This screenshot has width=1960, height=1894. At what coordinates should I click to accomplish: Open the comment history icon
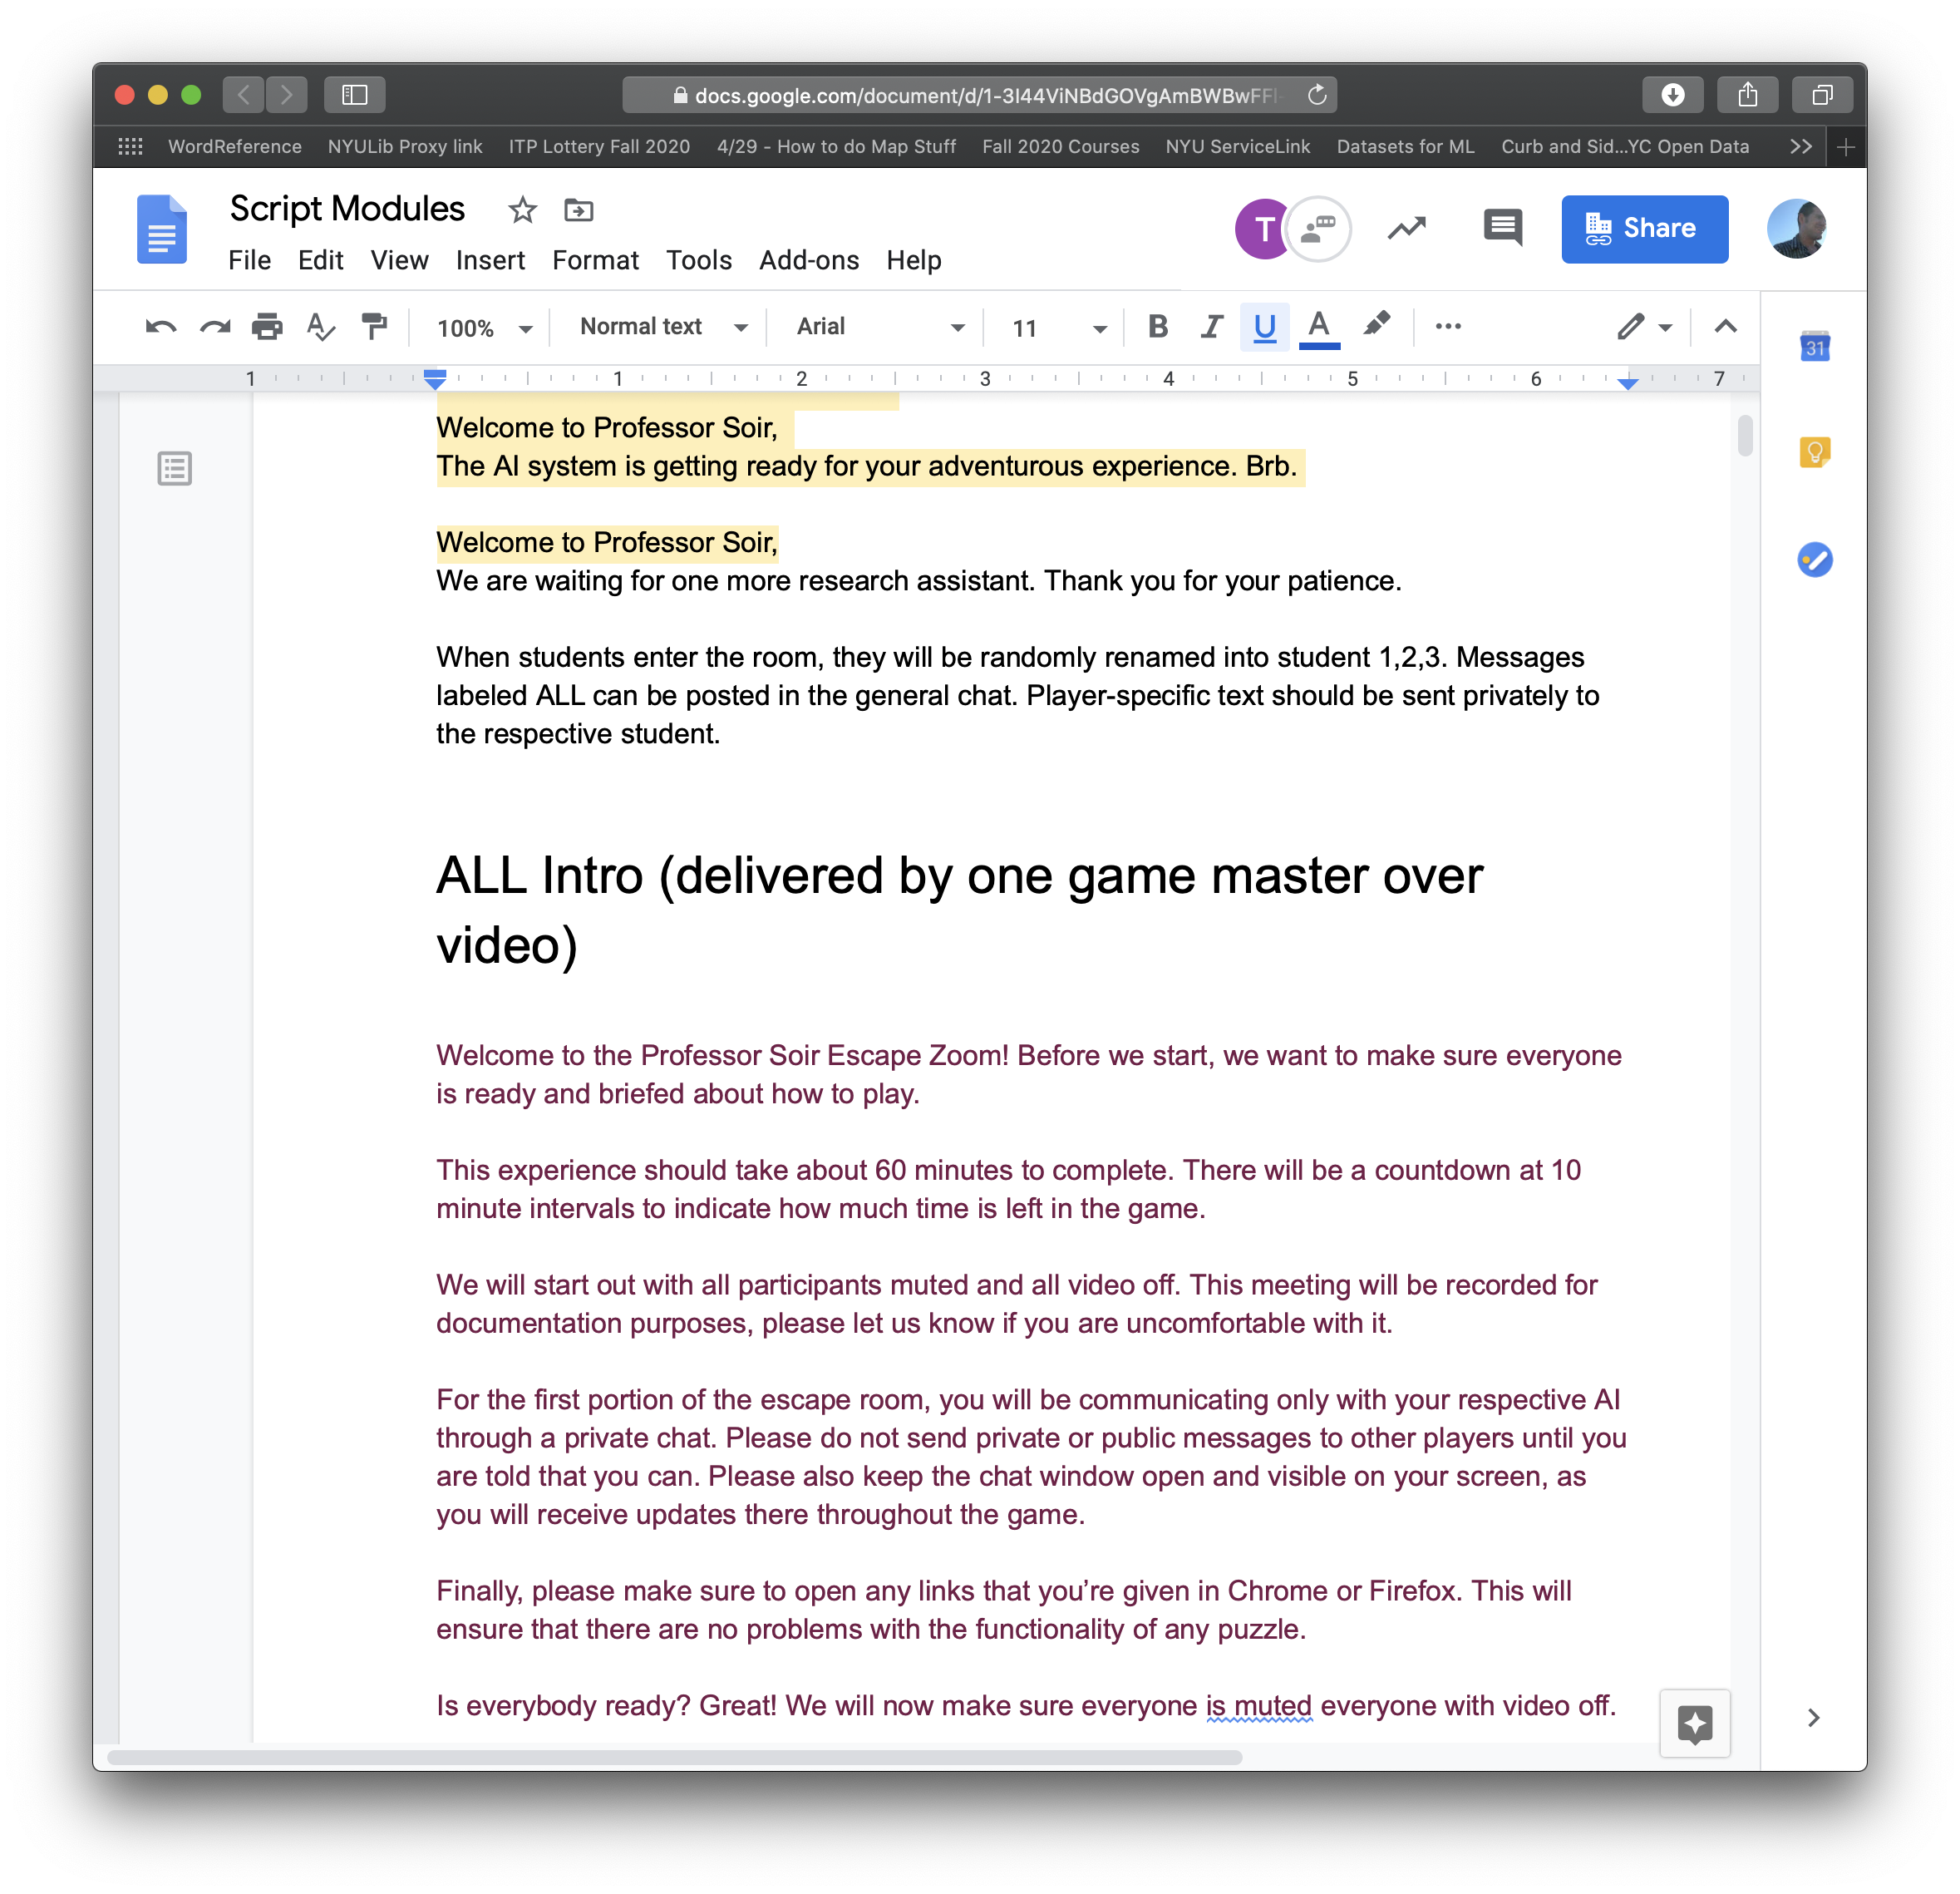pos(1502,228)
